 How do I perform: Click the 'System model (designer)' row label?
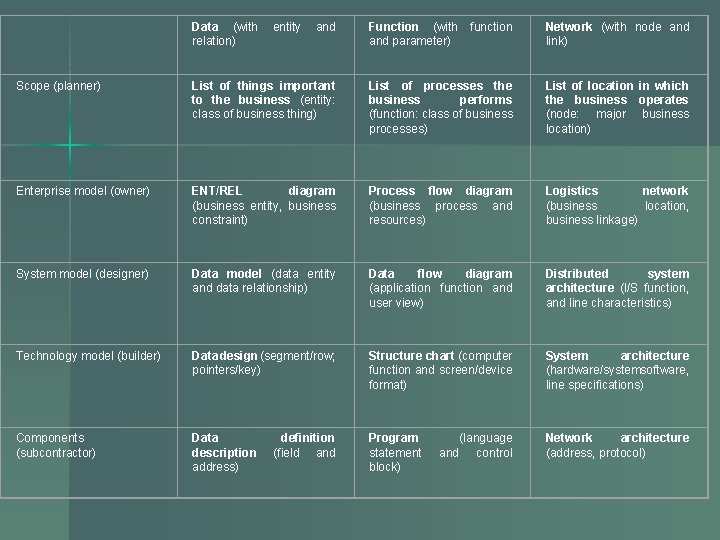(x=82, y=274)
